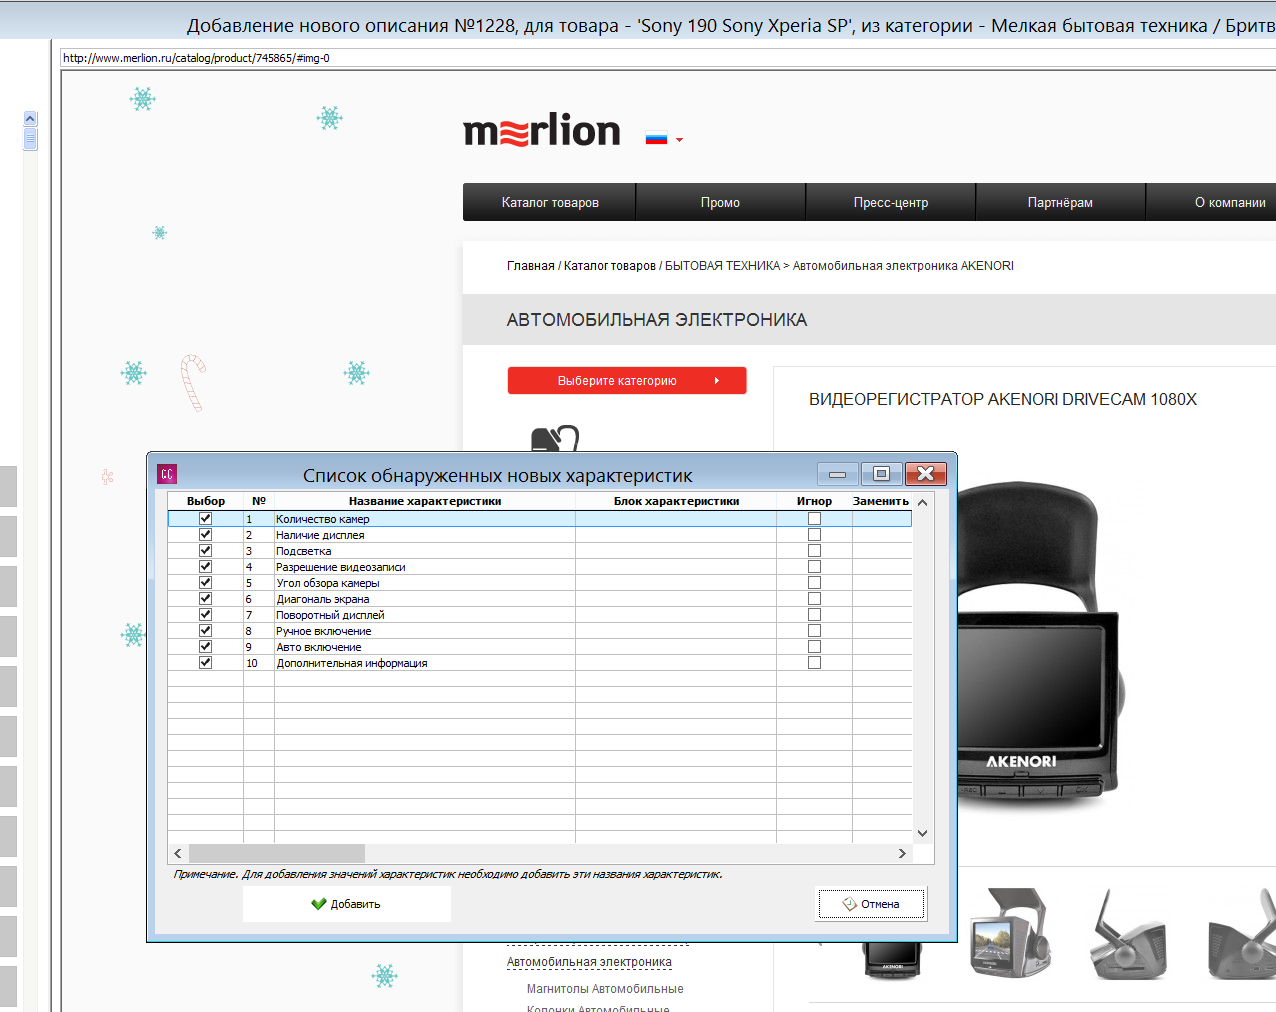This screenshot has width=1276, height=1012.
Task: Click Блок характеристики column header
Action: pos(676,501)
